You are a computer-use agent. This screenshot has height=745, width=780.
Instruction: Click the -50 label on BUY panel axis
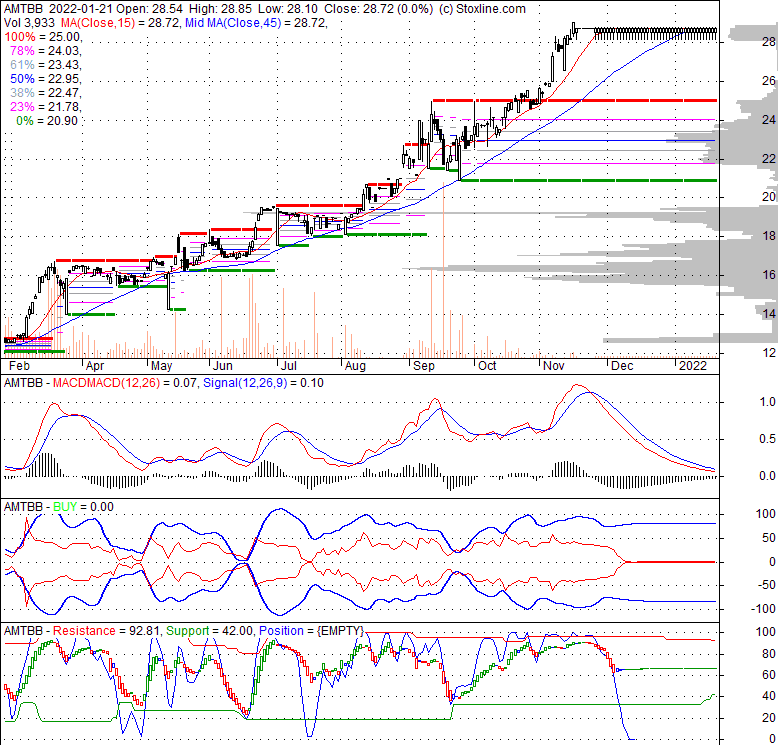(769, 585)
